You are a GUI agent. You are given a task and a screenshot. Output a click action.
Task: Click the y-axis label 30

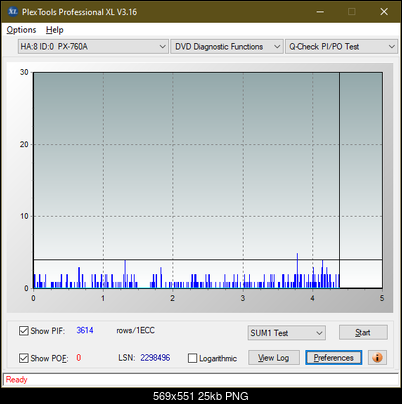(x=24, y=72)
